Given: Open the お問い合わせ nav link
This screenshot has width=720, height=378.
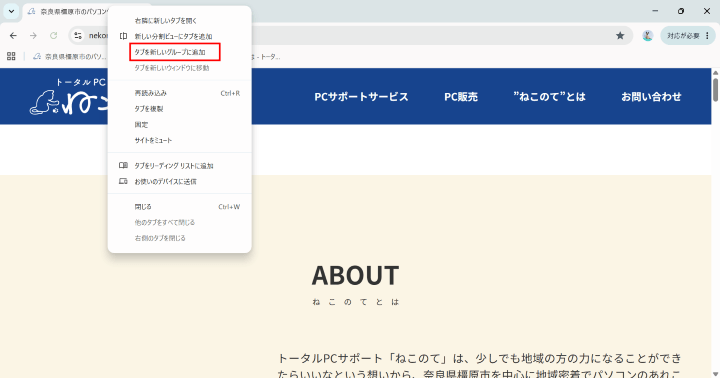Looking at the screenshot, I should (651, 96).
